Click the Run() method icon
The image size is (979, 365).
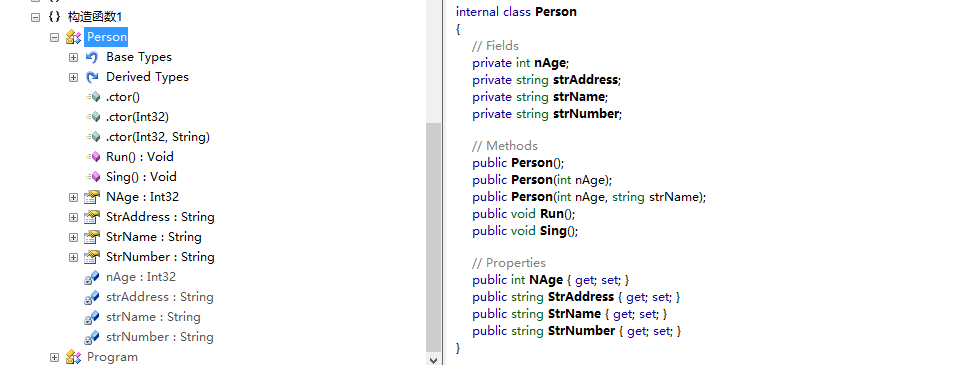93,157
